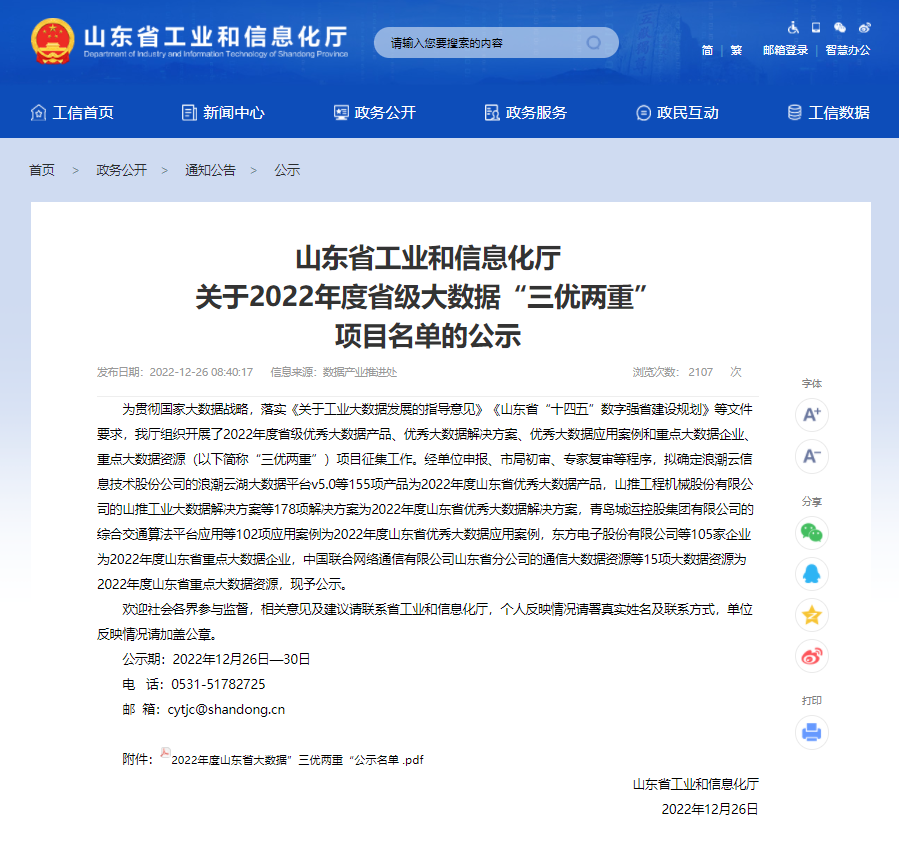Open 政民互动 nav item
899x850 pixels.
coord(677,112)
